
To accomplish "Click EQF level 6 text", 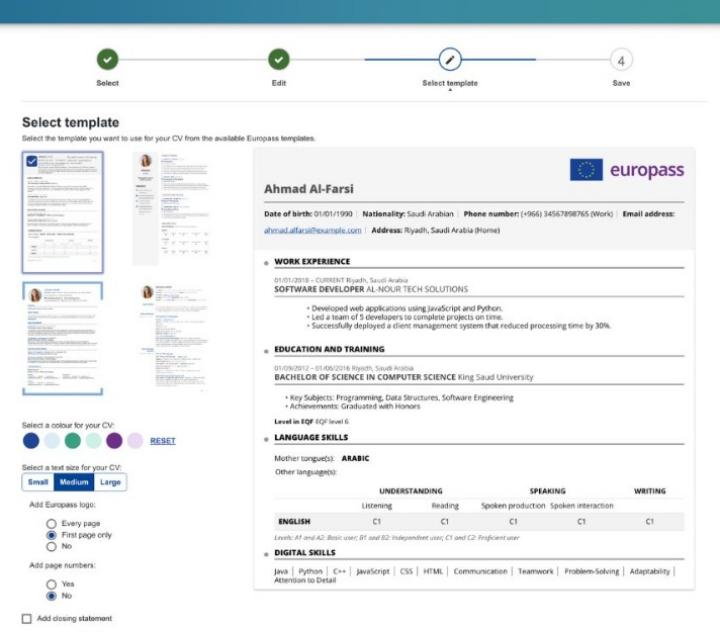I will 332,422.
